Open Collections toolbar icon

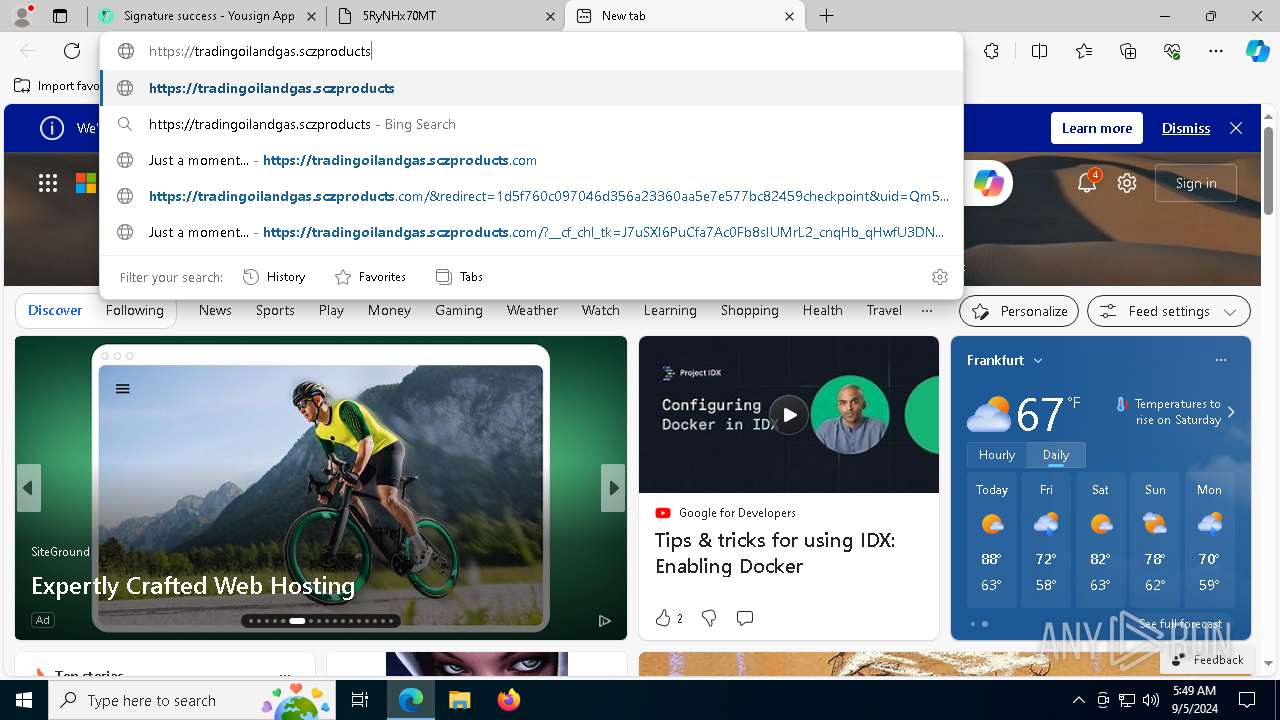point(1128,51)
